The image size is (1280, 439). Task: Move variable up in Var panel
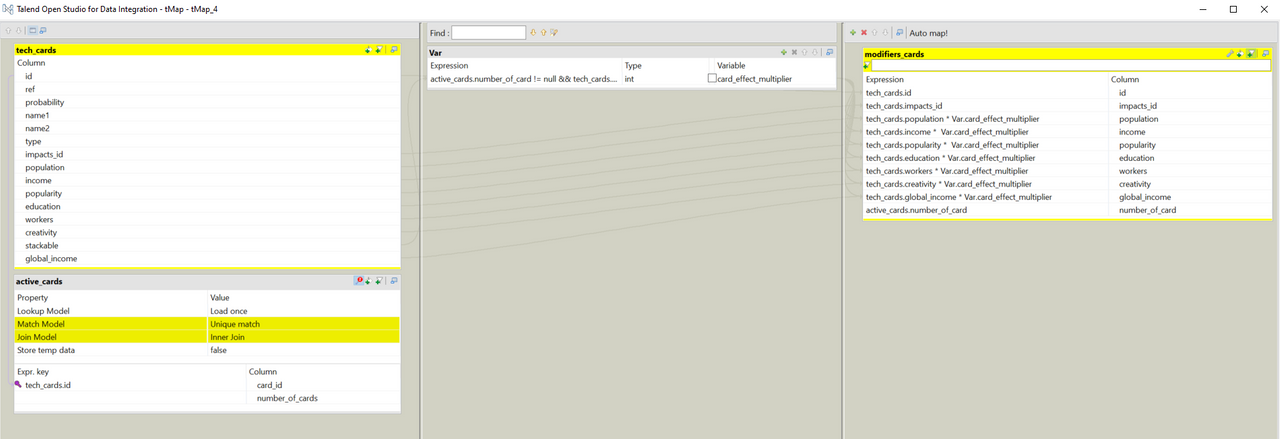[804, 52]
